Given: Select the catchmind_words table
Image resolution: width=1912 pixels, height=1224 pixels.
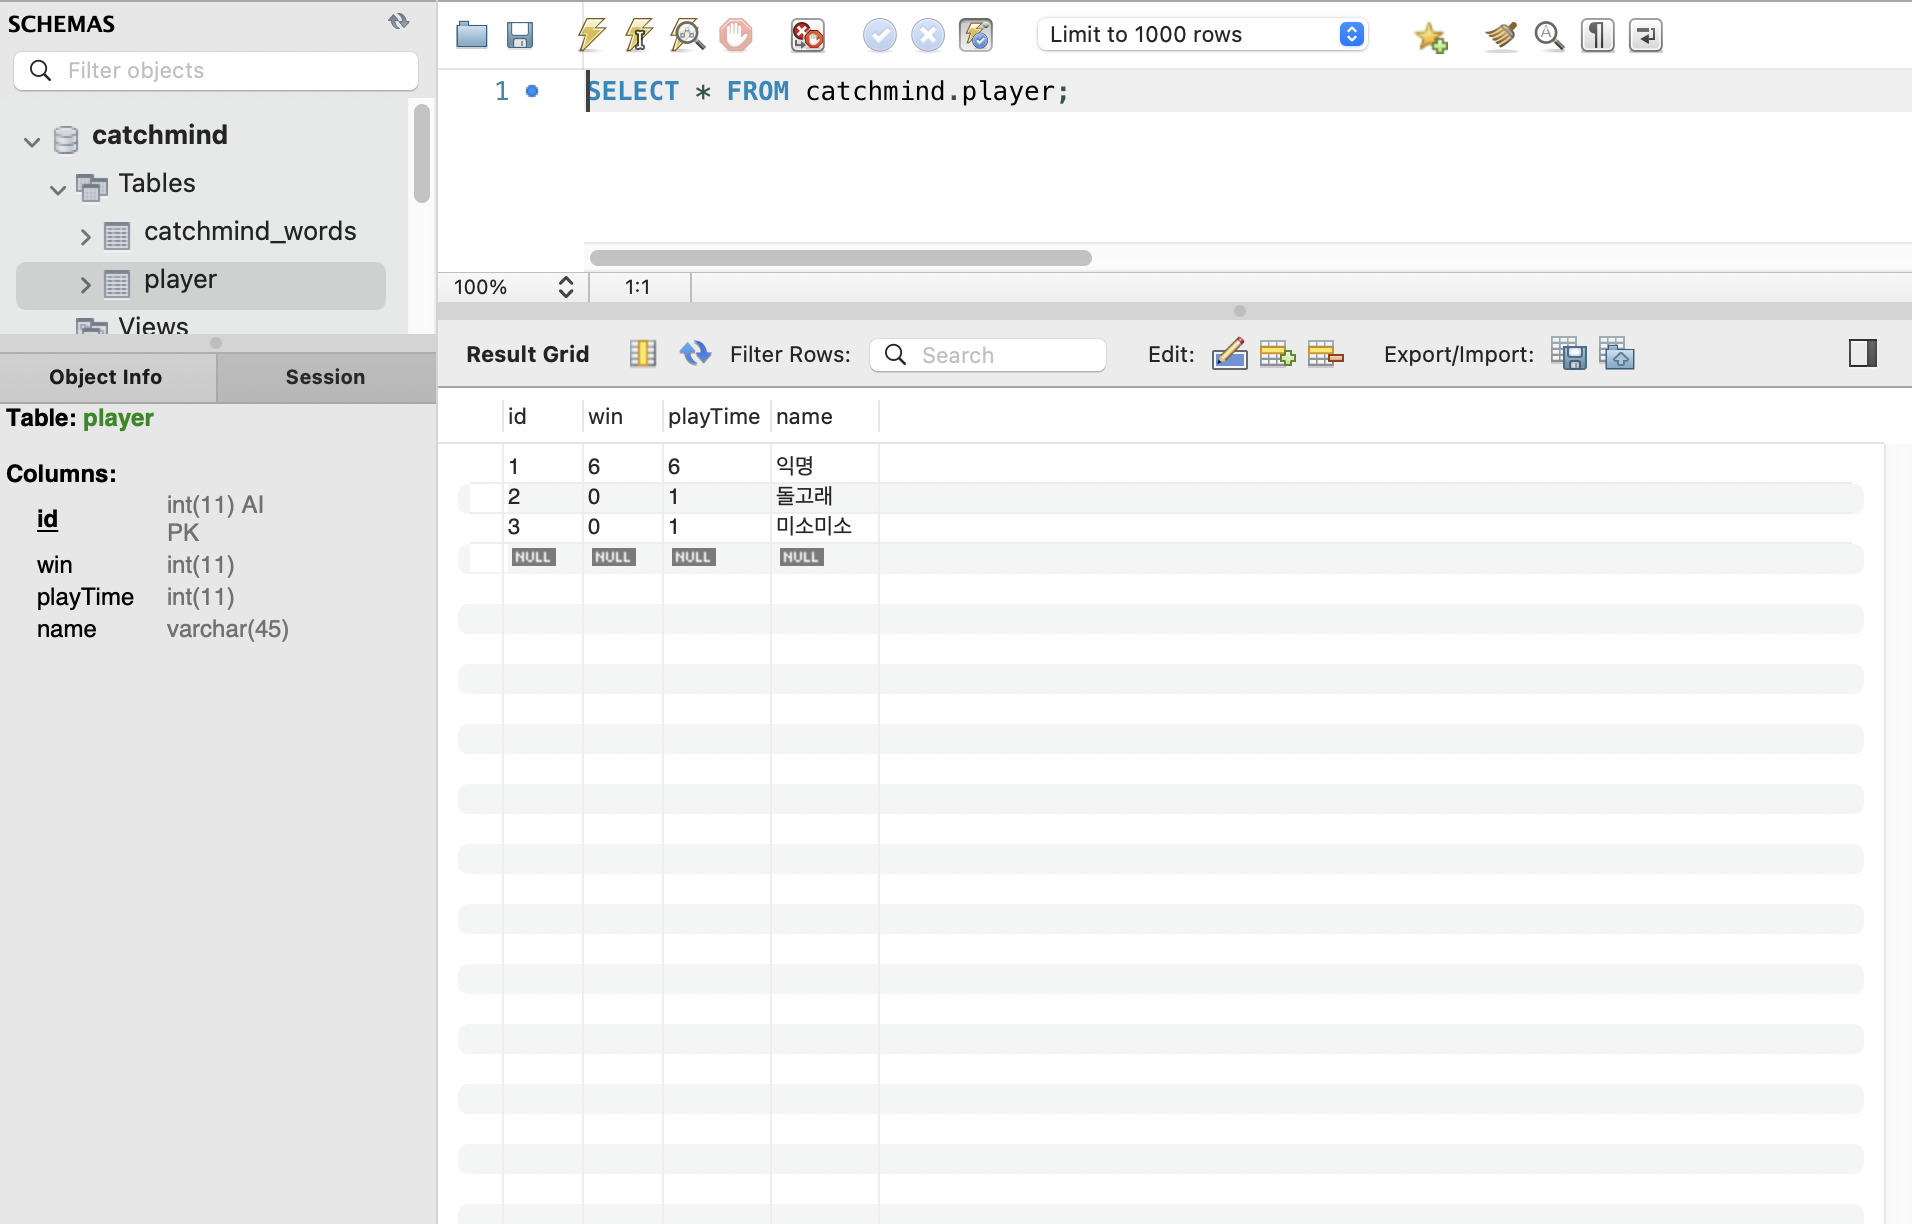Looking at the screenshot, I should pyautogui.click(x=250, y=232).
